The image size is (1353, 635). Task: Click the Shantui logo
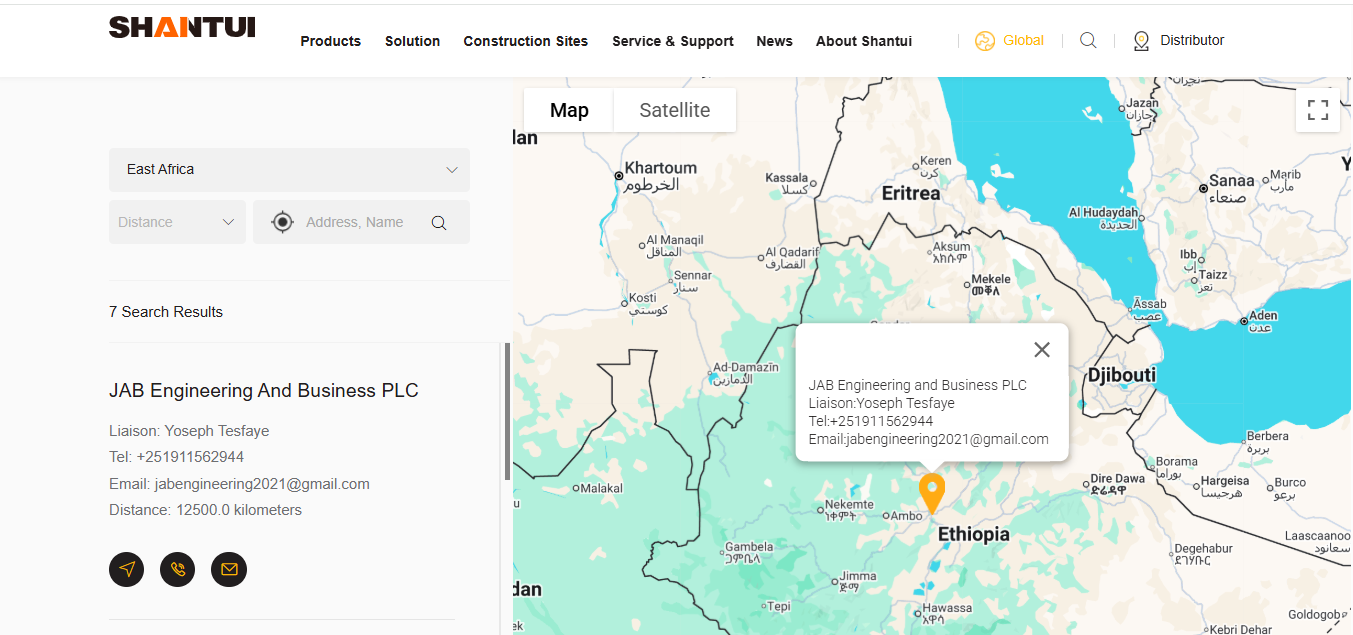tap(182, 27)
